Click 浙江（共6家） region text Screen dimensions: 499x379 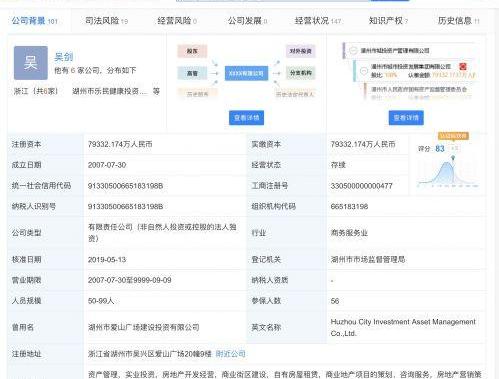coord(36,91)
